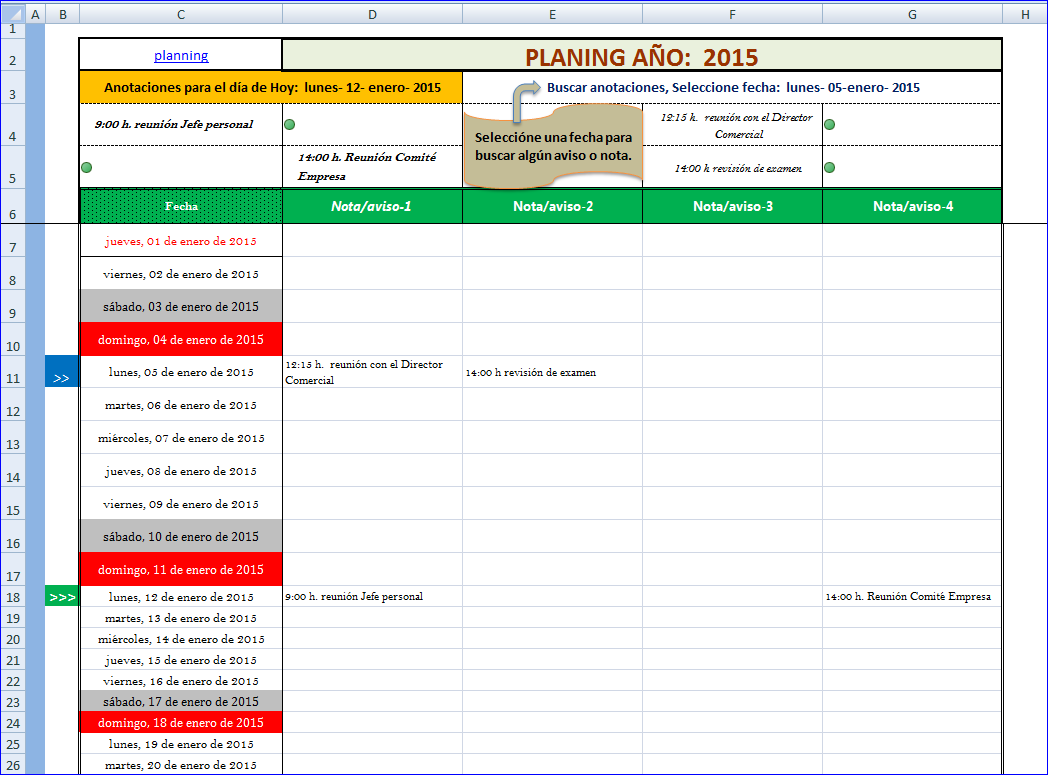This screenshot has width=1048, height=775.
Task: Select cell jueves, 15 de enero de 2015
Action: (x=181, y=660)
